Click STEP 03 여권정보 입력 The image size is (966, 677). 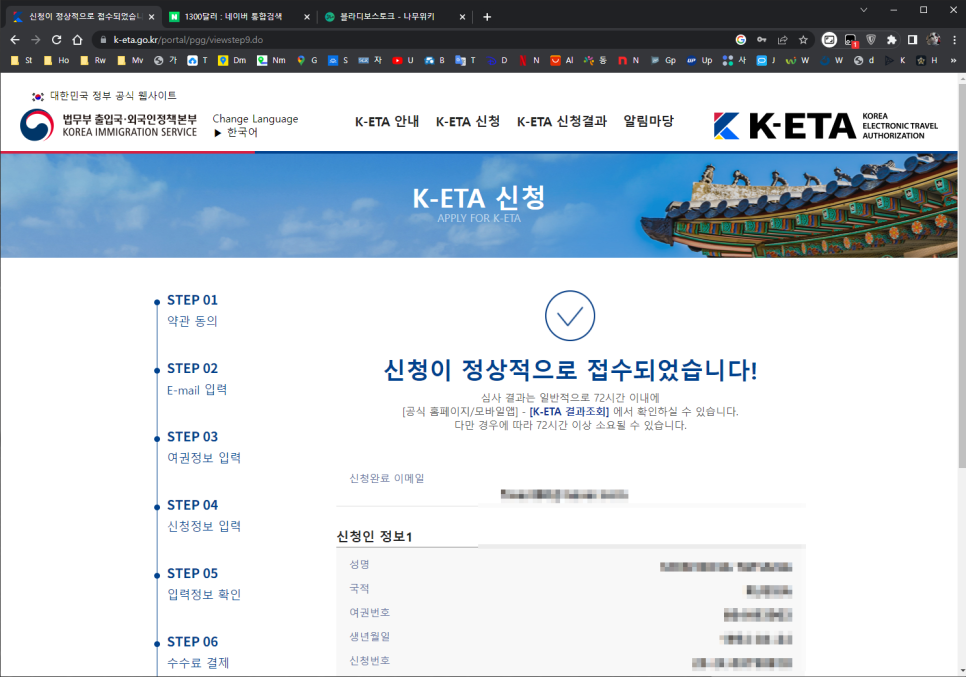(x=204, y=447)
